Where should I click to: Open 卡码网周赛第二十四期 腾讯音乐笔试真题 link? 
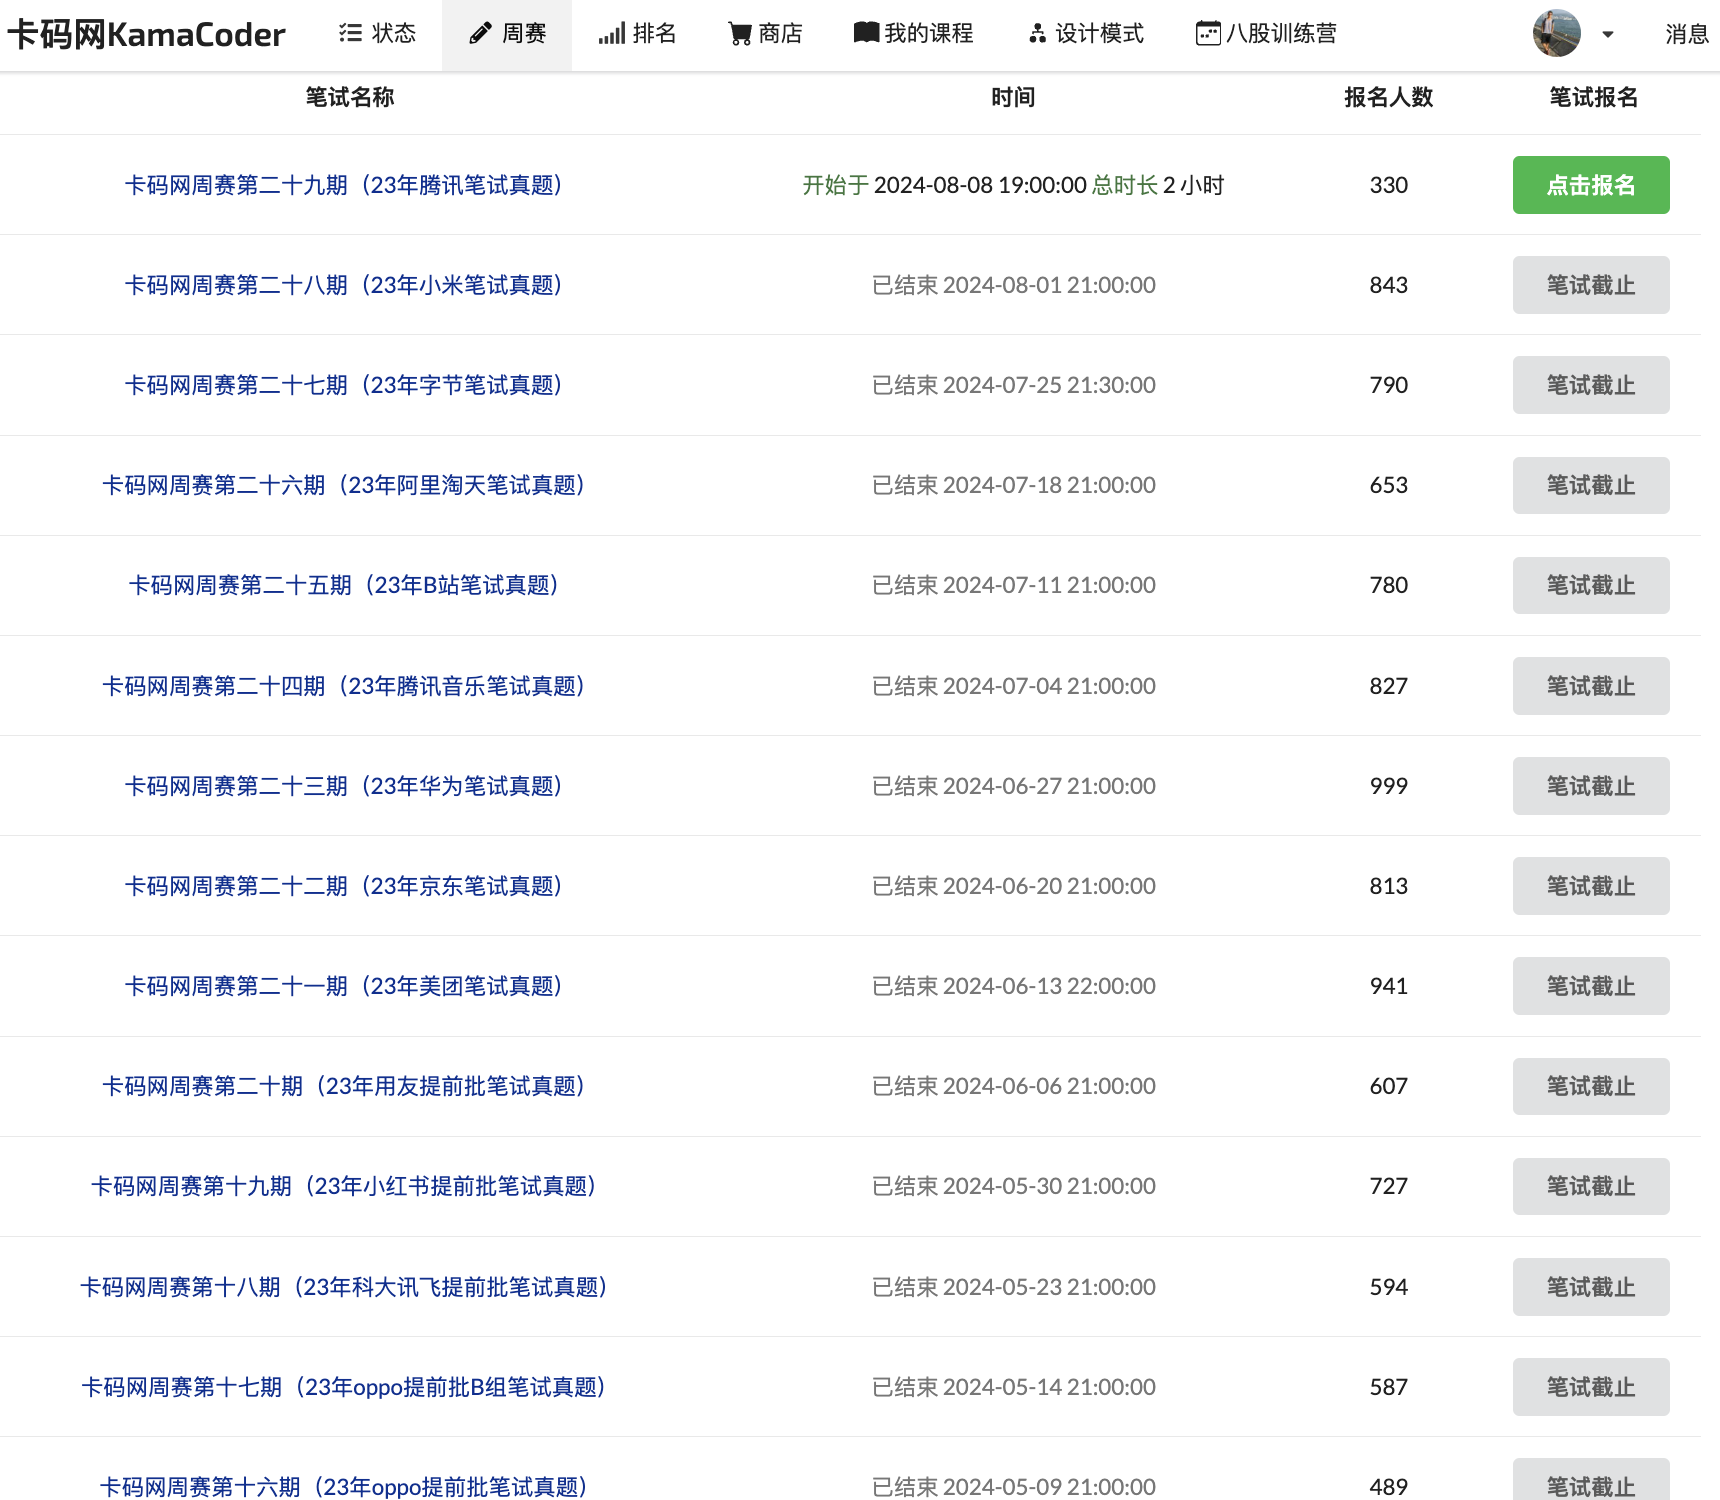[x=343, y=686]
